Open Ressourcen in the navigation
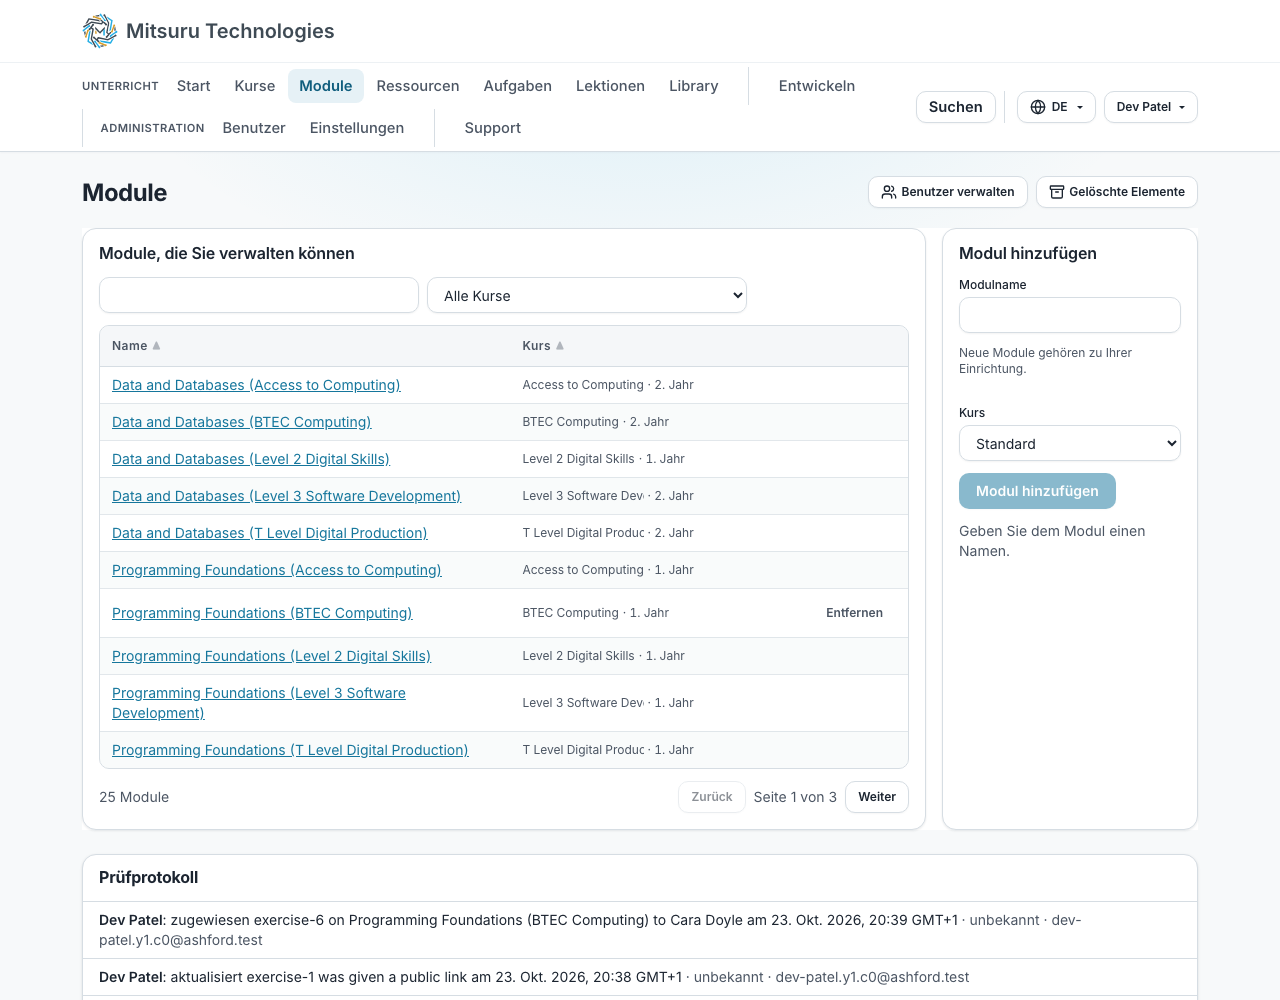 (x=418, y=86)
